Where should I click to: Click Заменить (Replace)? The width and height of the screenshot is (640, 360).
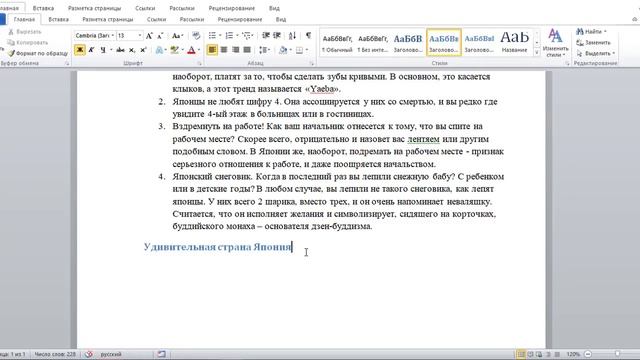(x=593, y=42)
